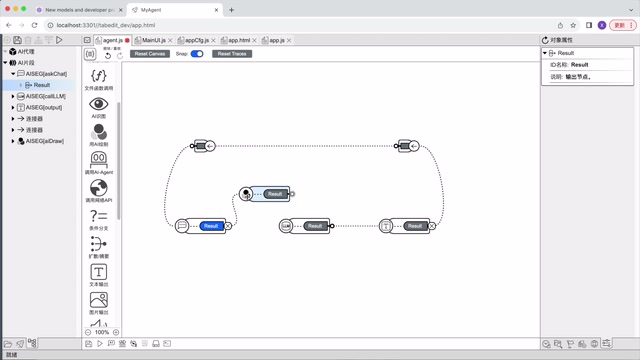
Task: Collapse the AISEG[askChat] tree node
Action: 13,74
